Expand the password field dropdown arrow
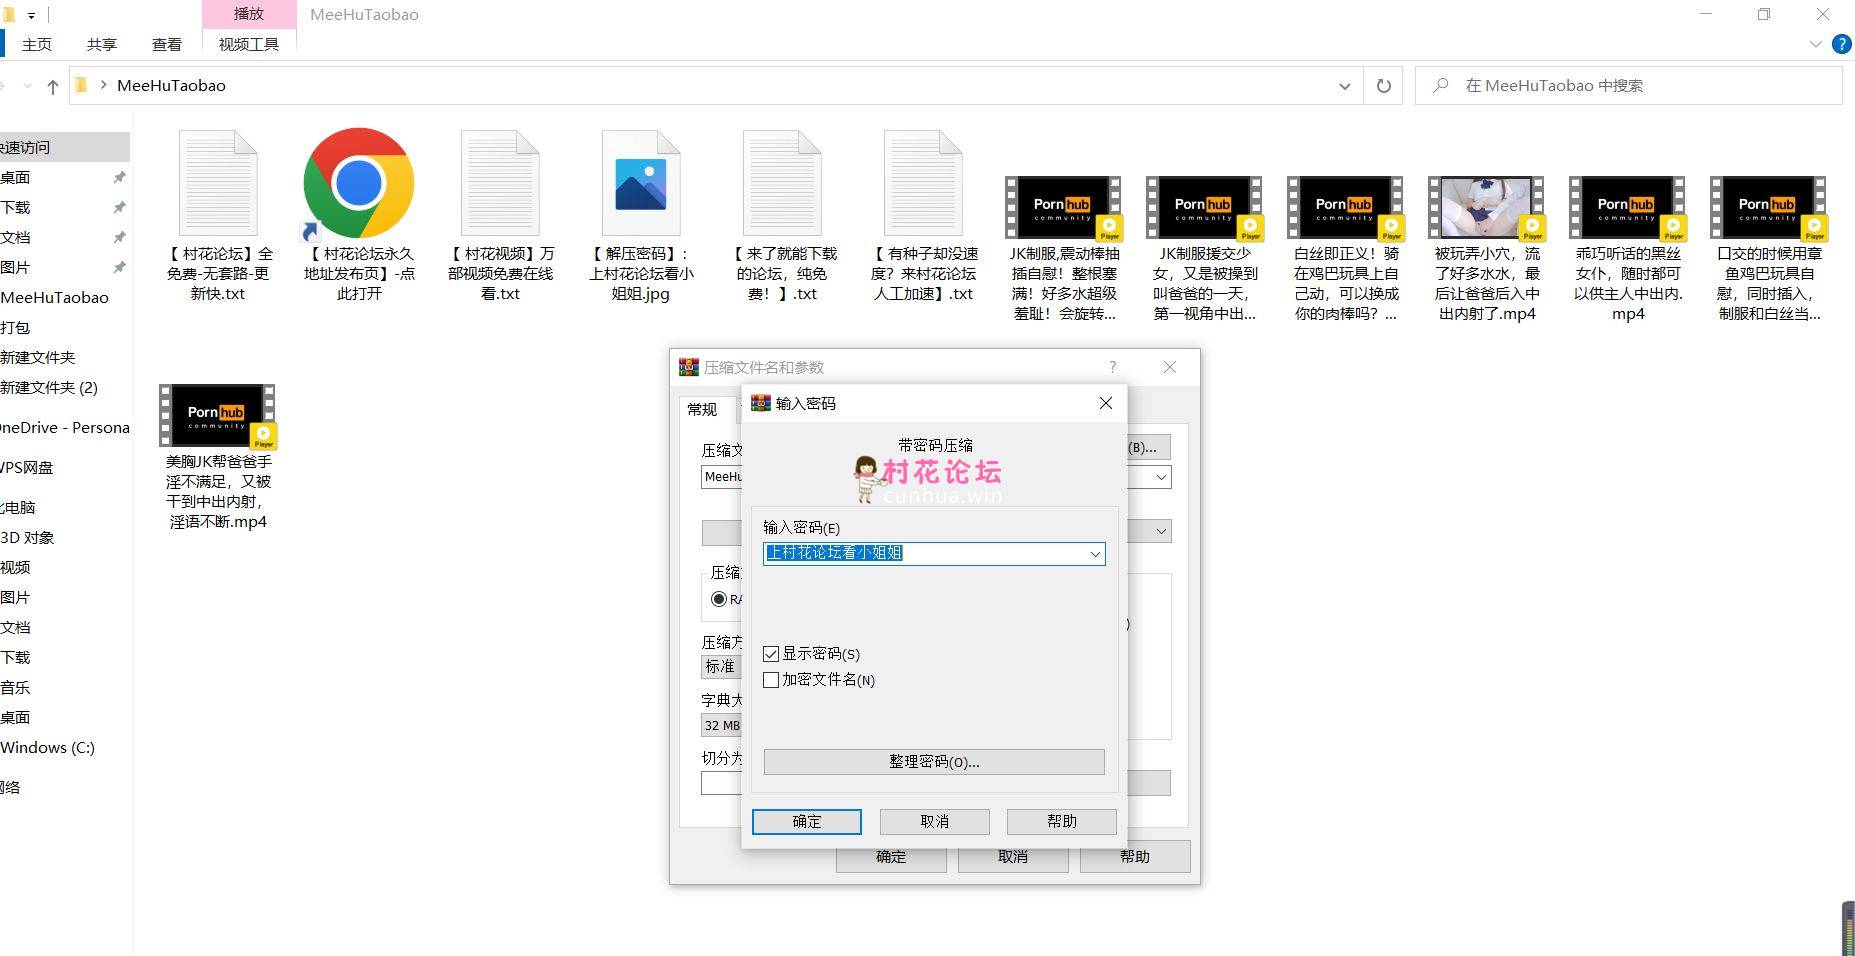Image resolution: width=1855 pixels, height=956 pixels. pos(1095,554)
